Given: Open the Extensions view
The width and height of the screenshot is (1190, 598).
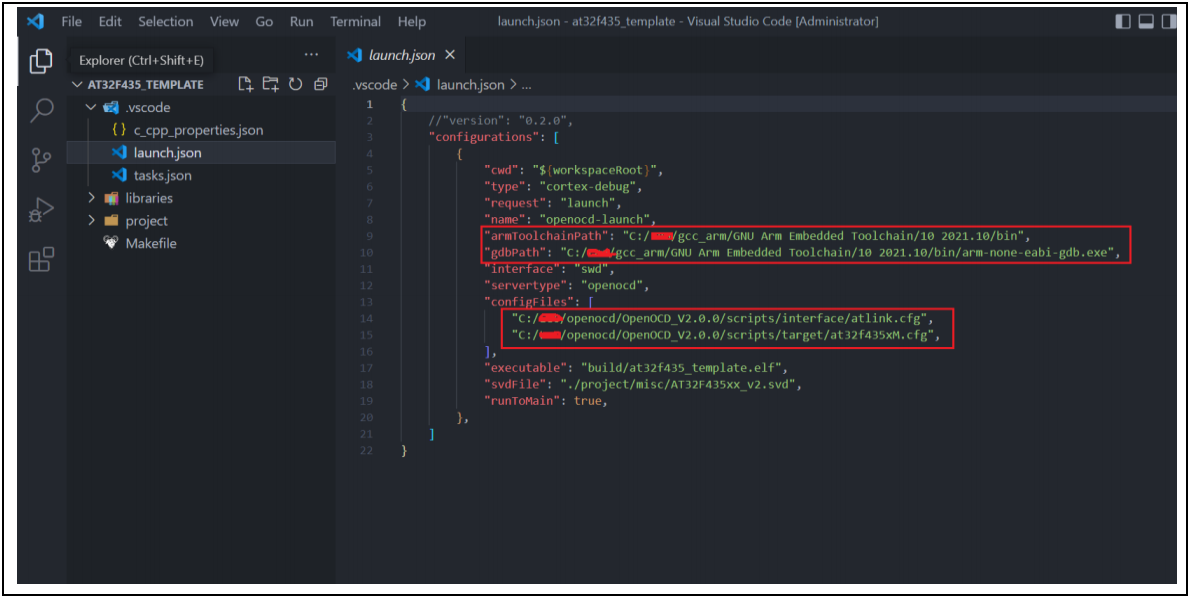Looking at the screenshot, I should tap(41, 260).
